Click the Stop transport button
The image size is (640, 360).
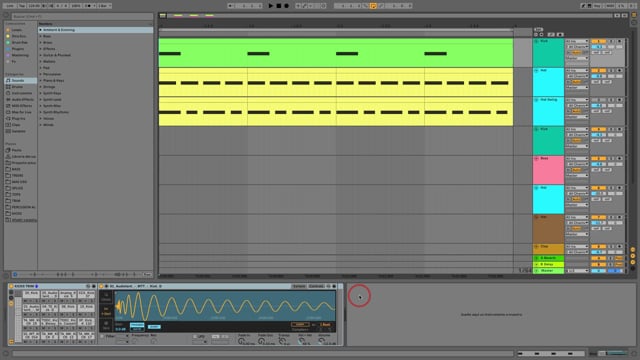coord(279,6)
